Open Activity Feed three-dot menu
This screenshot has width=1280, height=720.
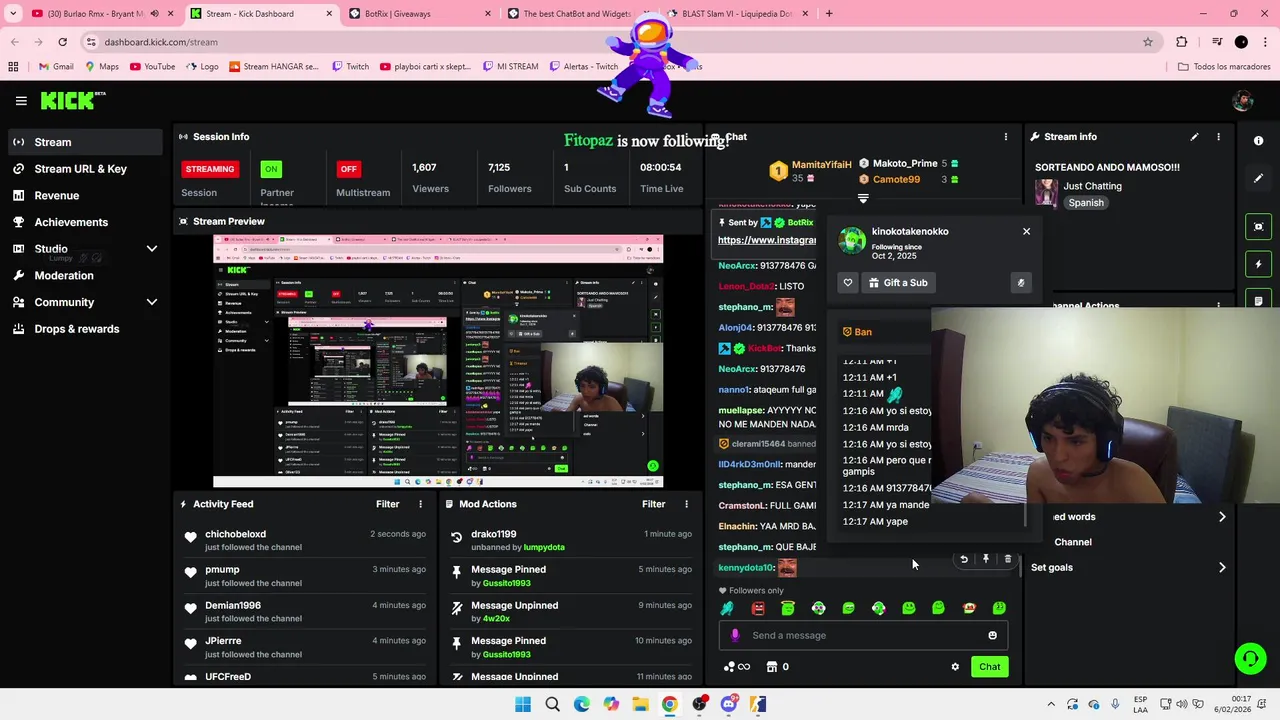tap(420, 504)
